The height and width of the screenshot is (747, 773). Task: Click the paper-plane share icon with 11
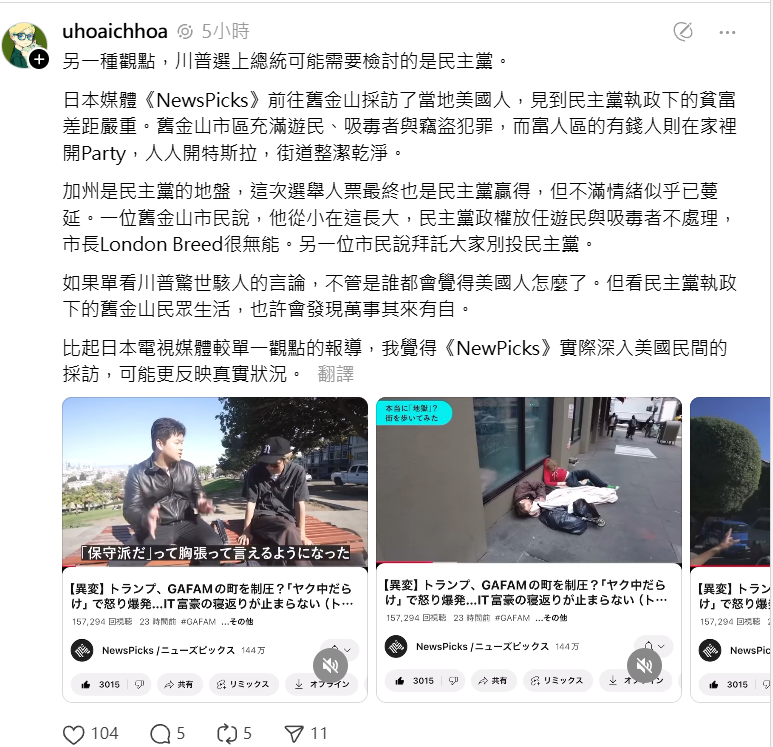[294, 734]
